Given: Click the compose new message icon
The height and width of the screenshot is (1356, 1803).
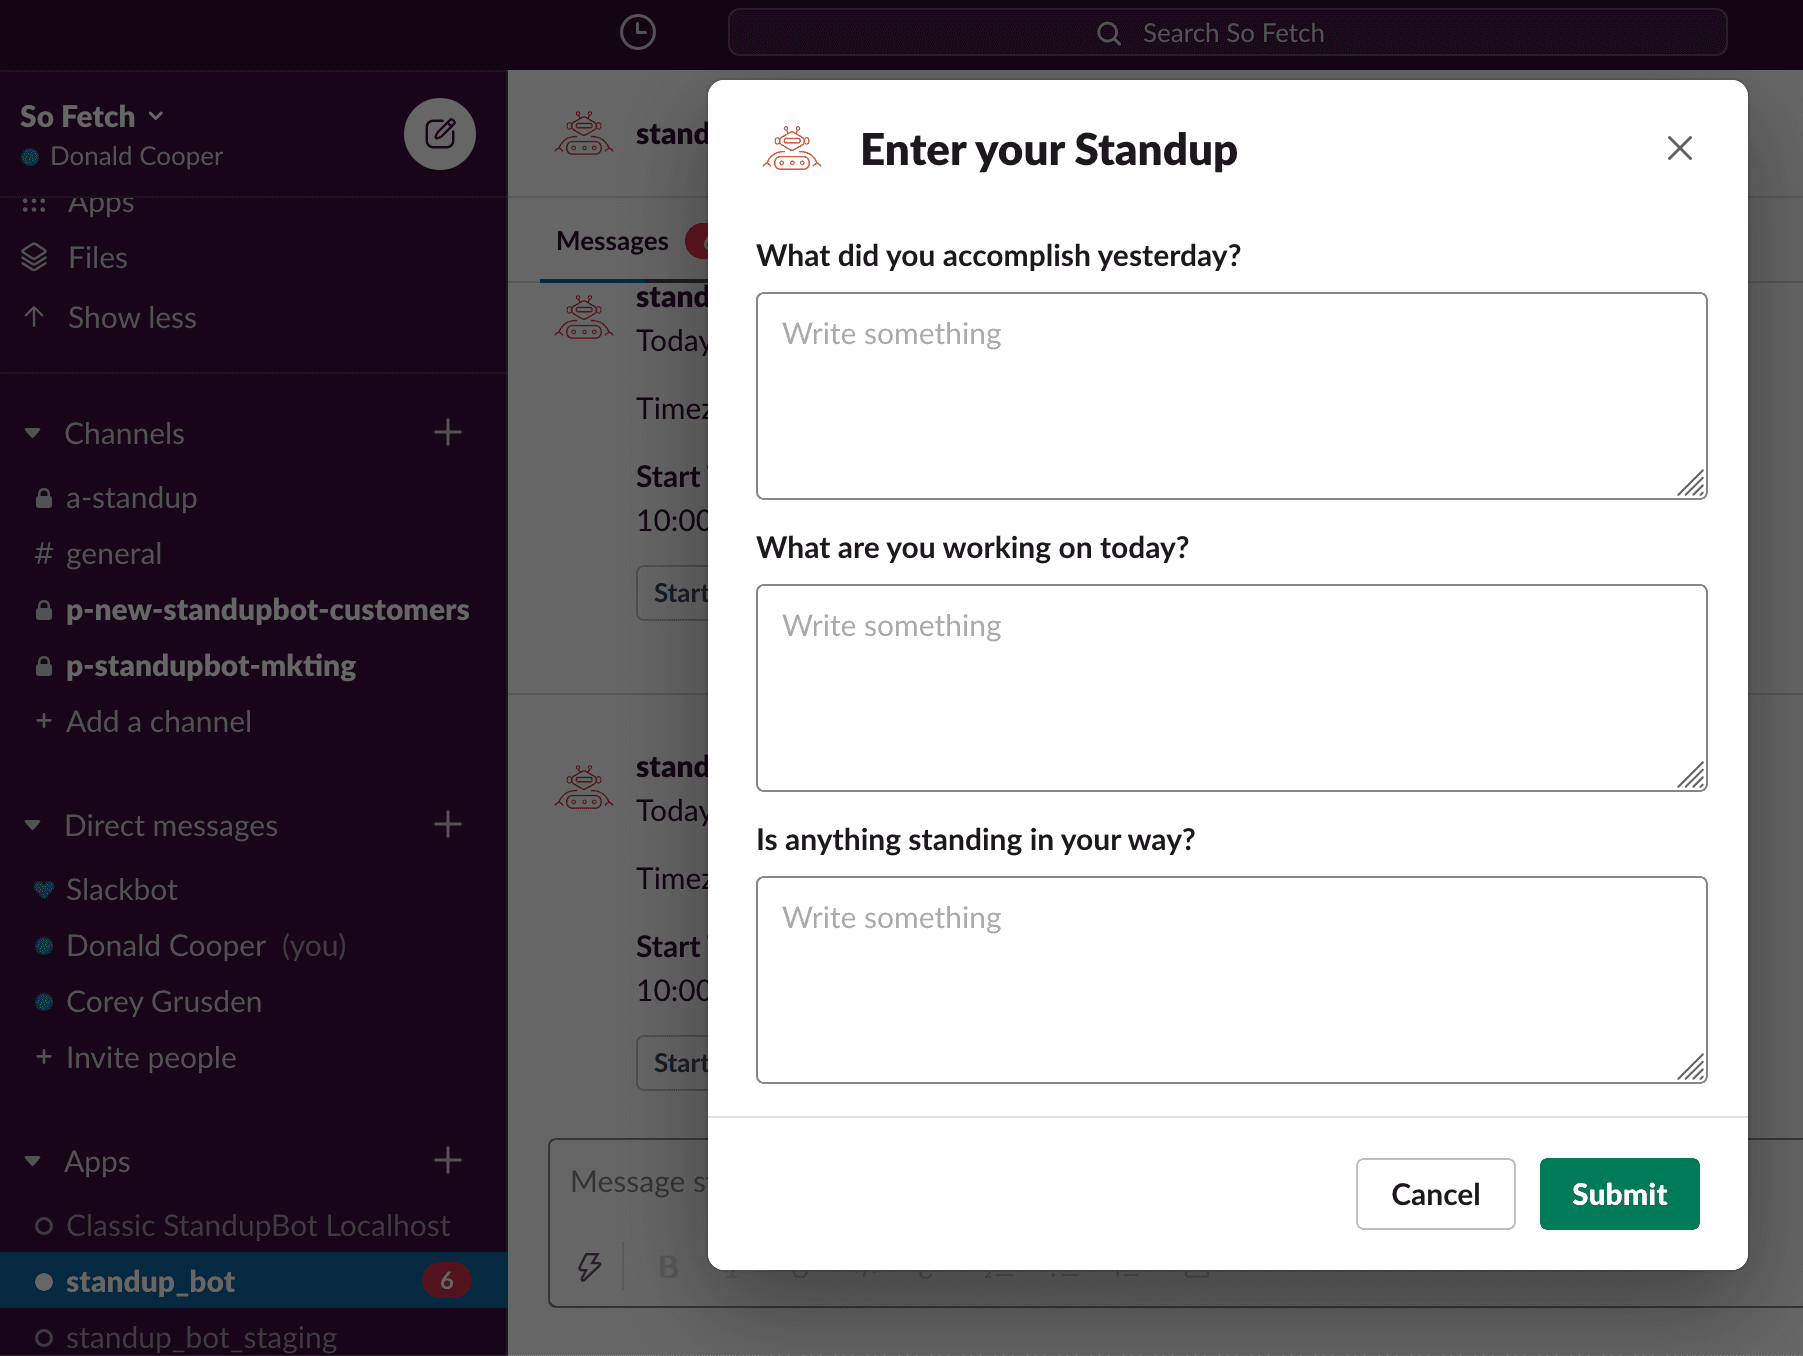Looking at the screenshot, I should coord(440,134).
